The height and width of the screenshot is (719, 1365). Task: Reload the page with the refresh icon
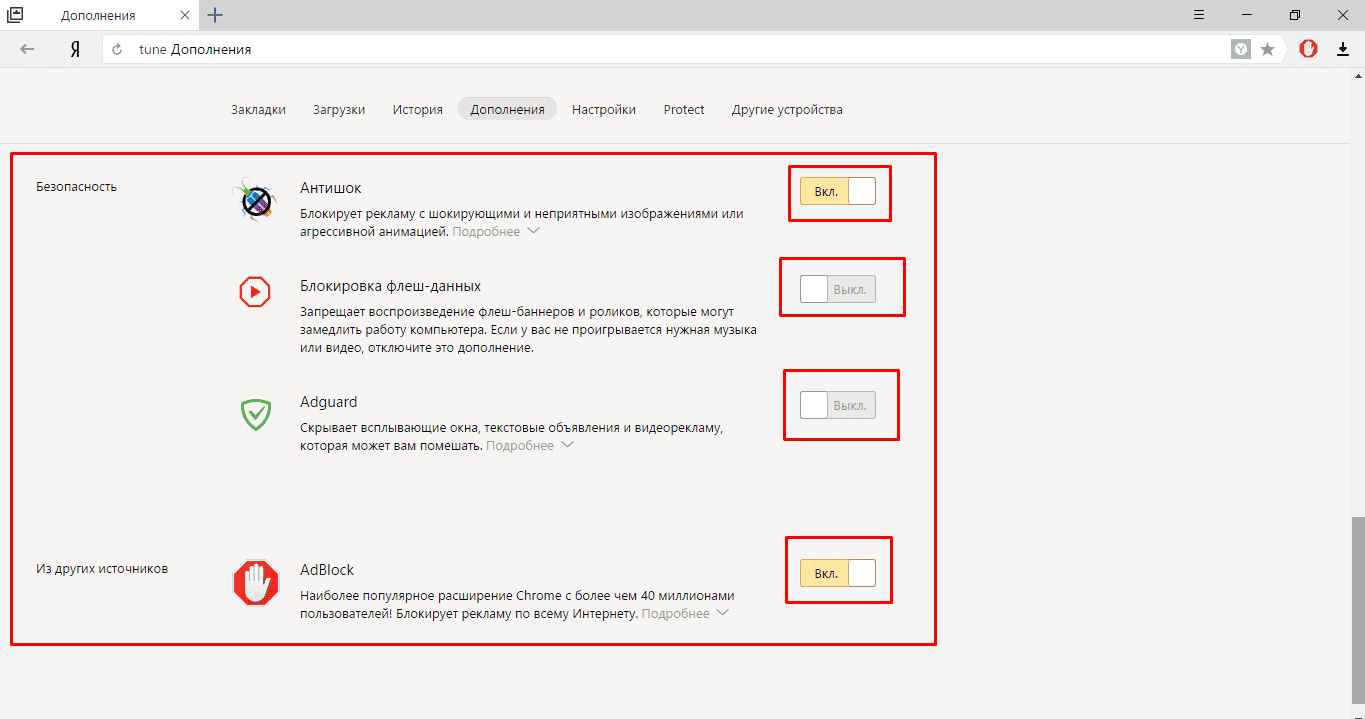118,49
